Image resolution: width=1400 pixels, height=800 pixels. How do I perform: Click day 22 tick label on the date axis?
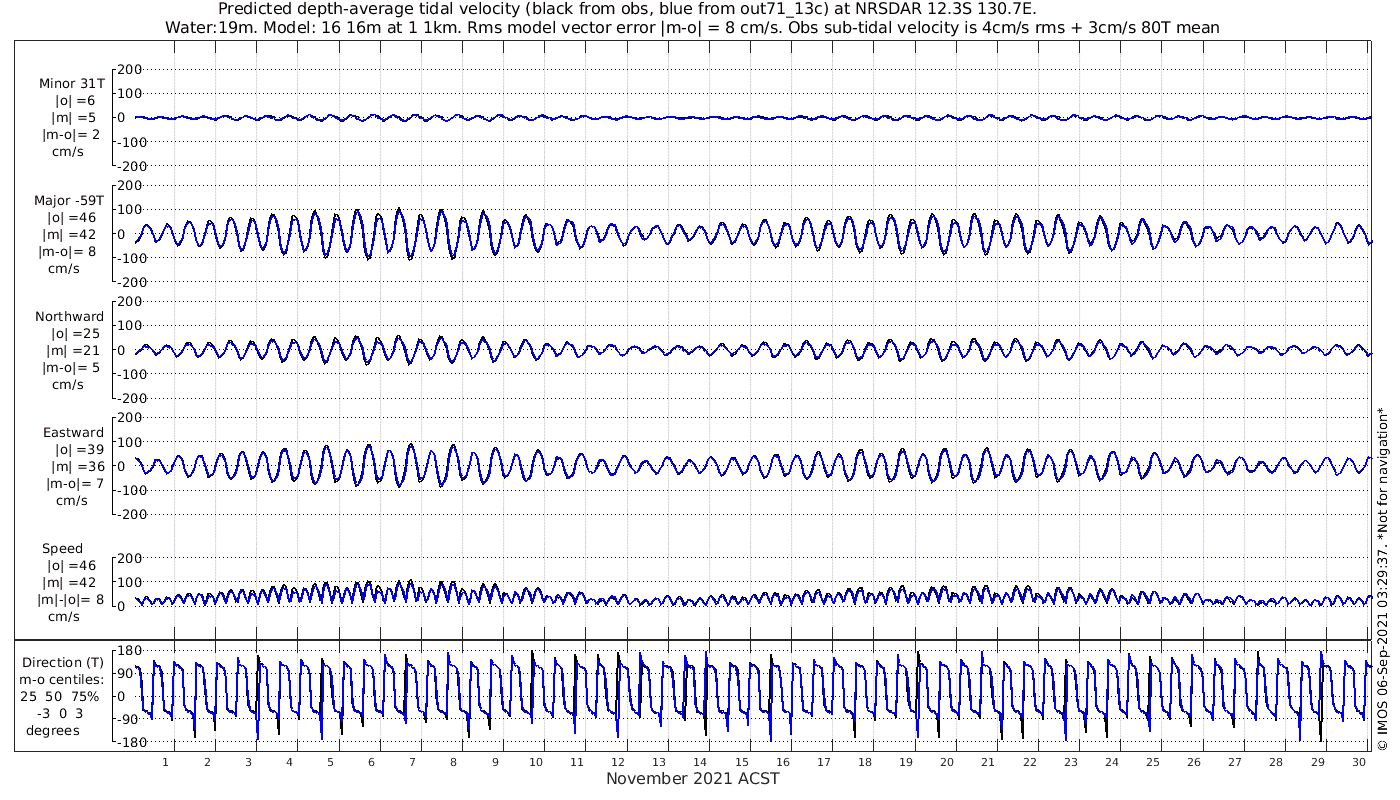point(1029,762)
